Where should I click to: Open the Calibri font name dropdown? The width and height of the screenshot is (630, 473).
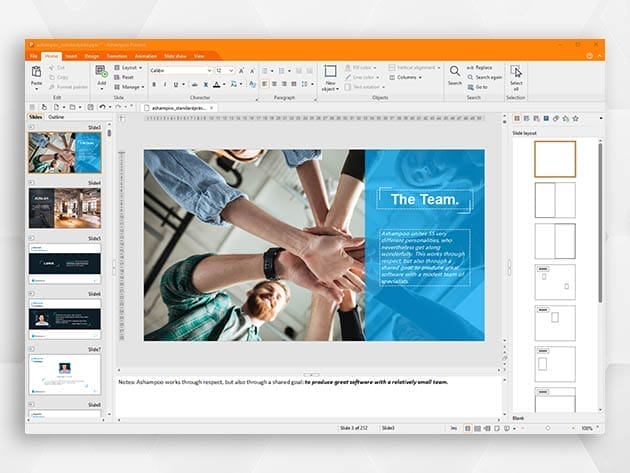tap(208, 70)
